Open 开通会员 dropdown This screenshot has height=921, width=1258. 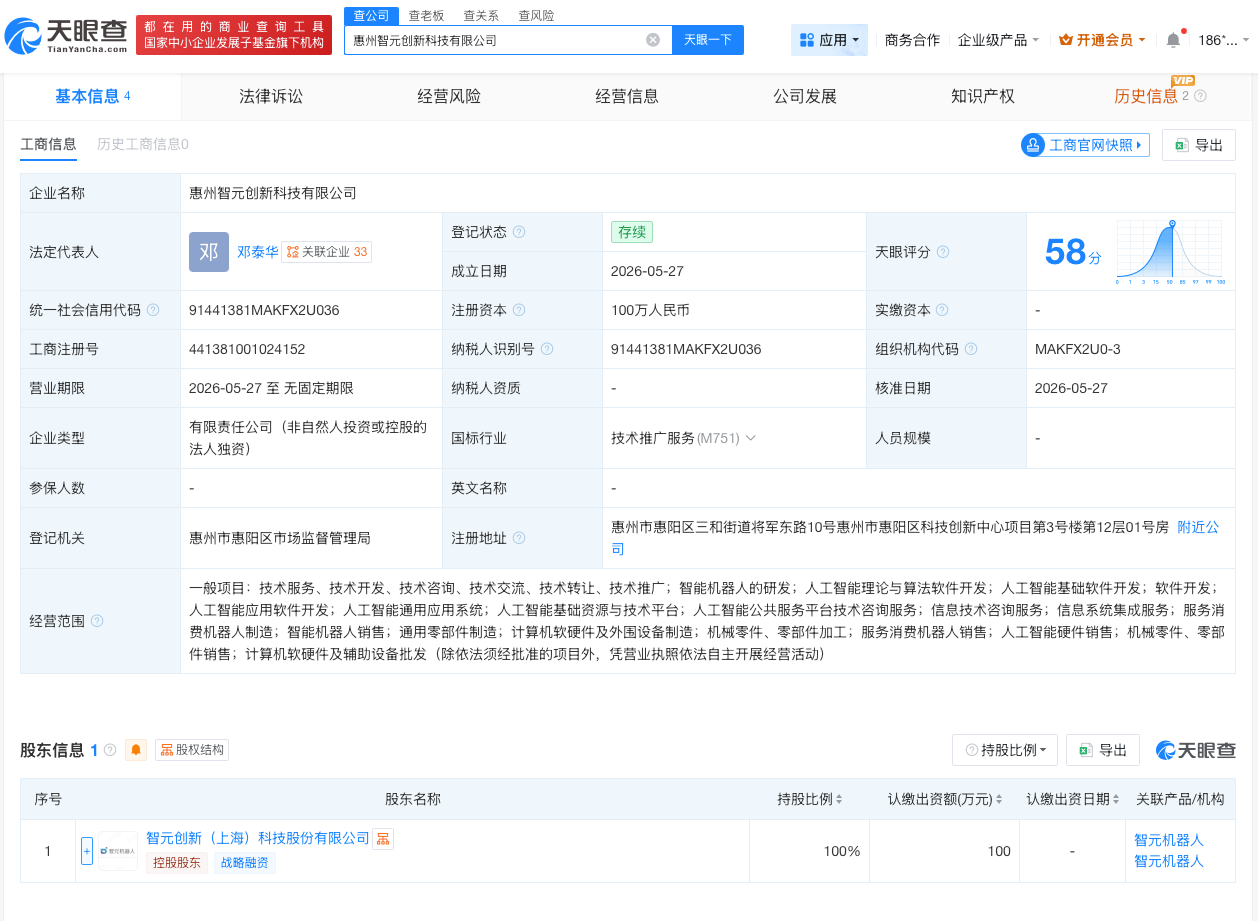(x=1102, y=40)
